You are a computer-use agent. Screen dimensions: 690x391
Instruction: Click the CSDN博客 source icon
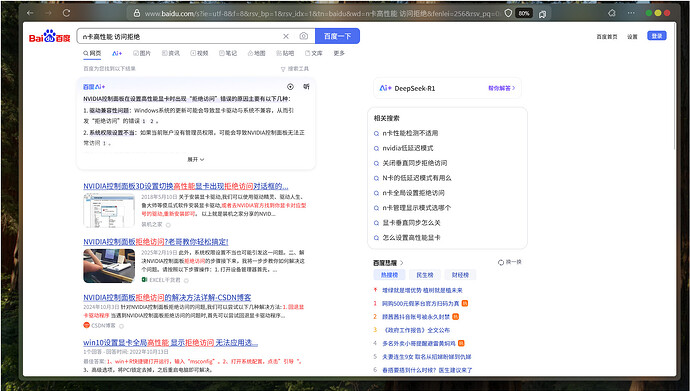(x=86, y=325)
